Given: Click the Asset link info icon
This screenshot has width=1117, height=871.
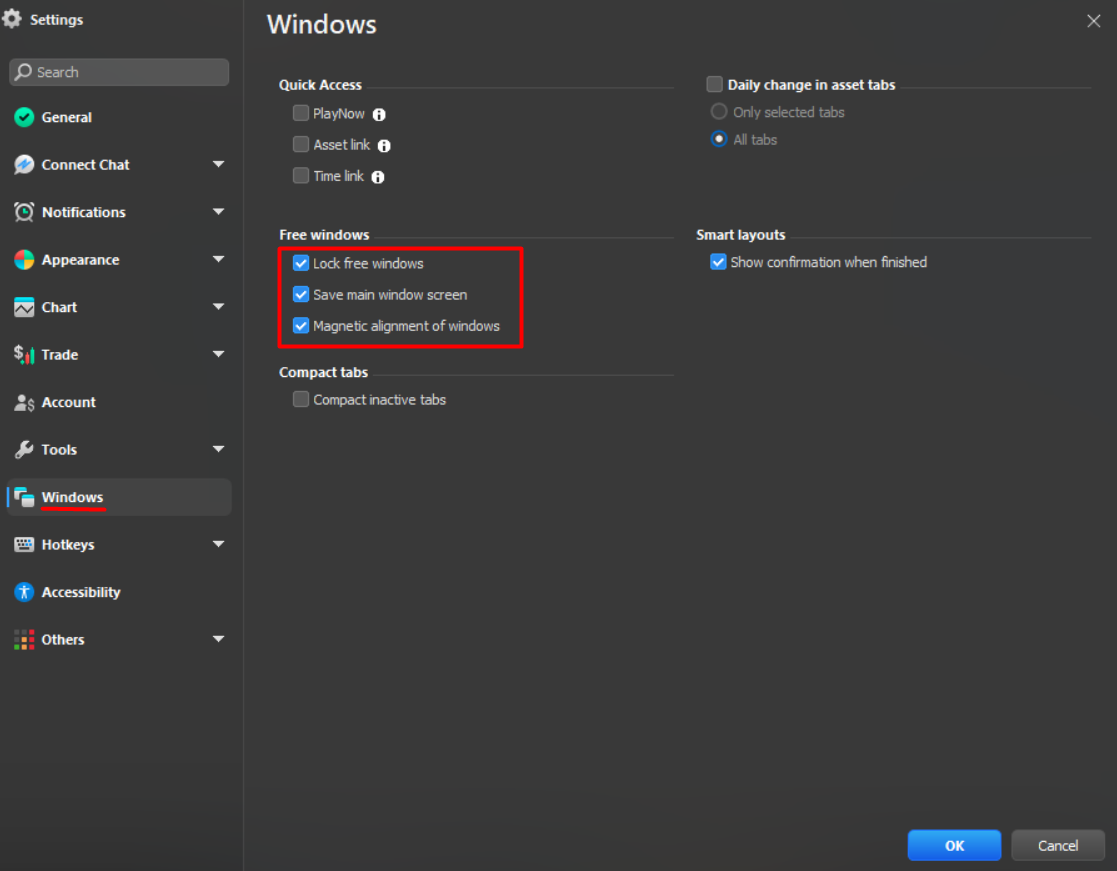Looking at the screenshot, I should click(384, 146).
